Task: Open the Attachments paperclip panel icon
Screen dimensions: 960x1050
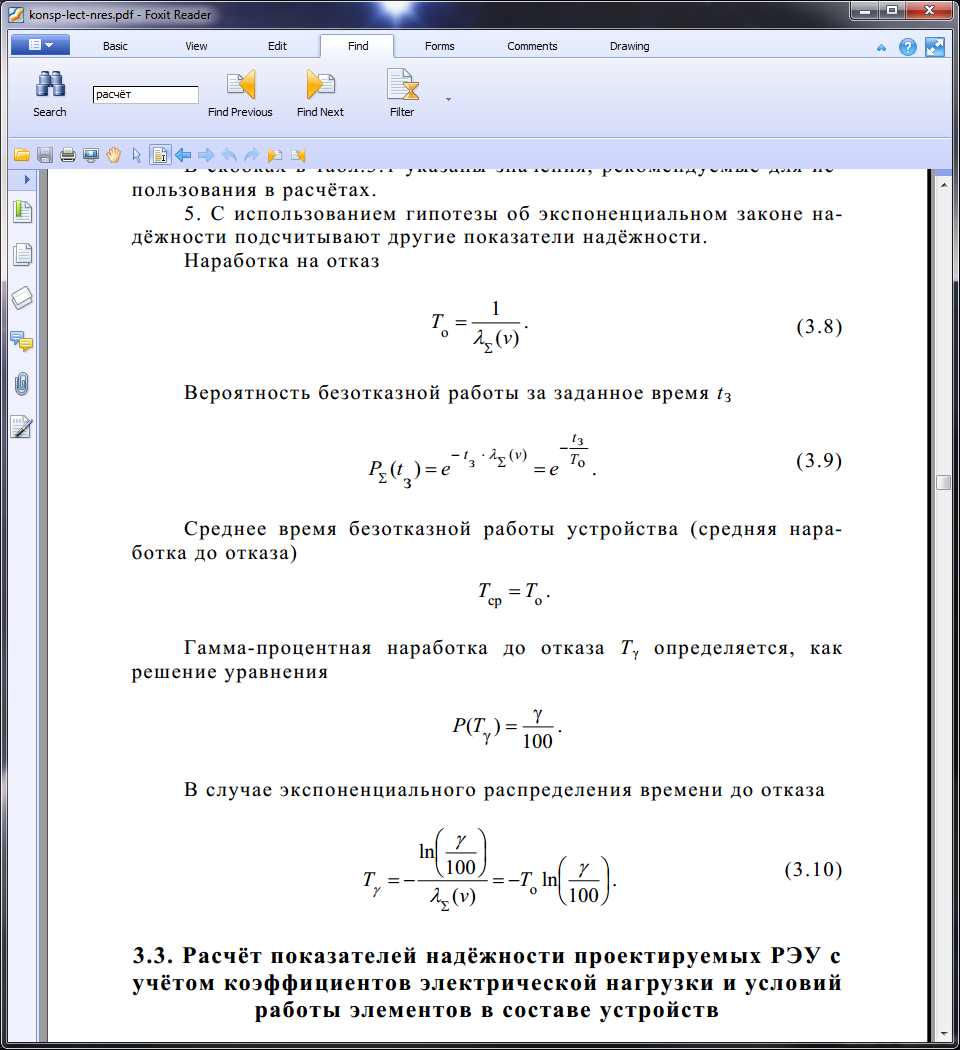Action: point(22,384)
